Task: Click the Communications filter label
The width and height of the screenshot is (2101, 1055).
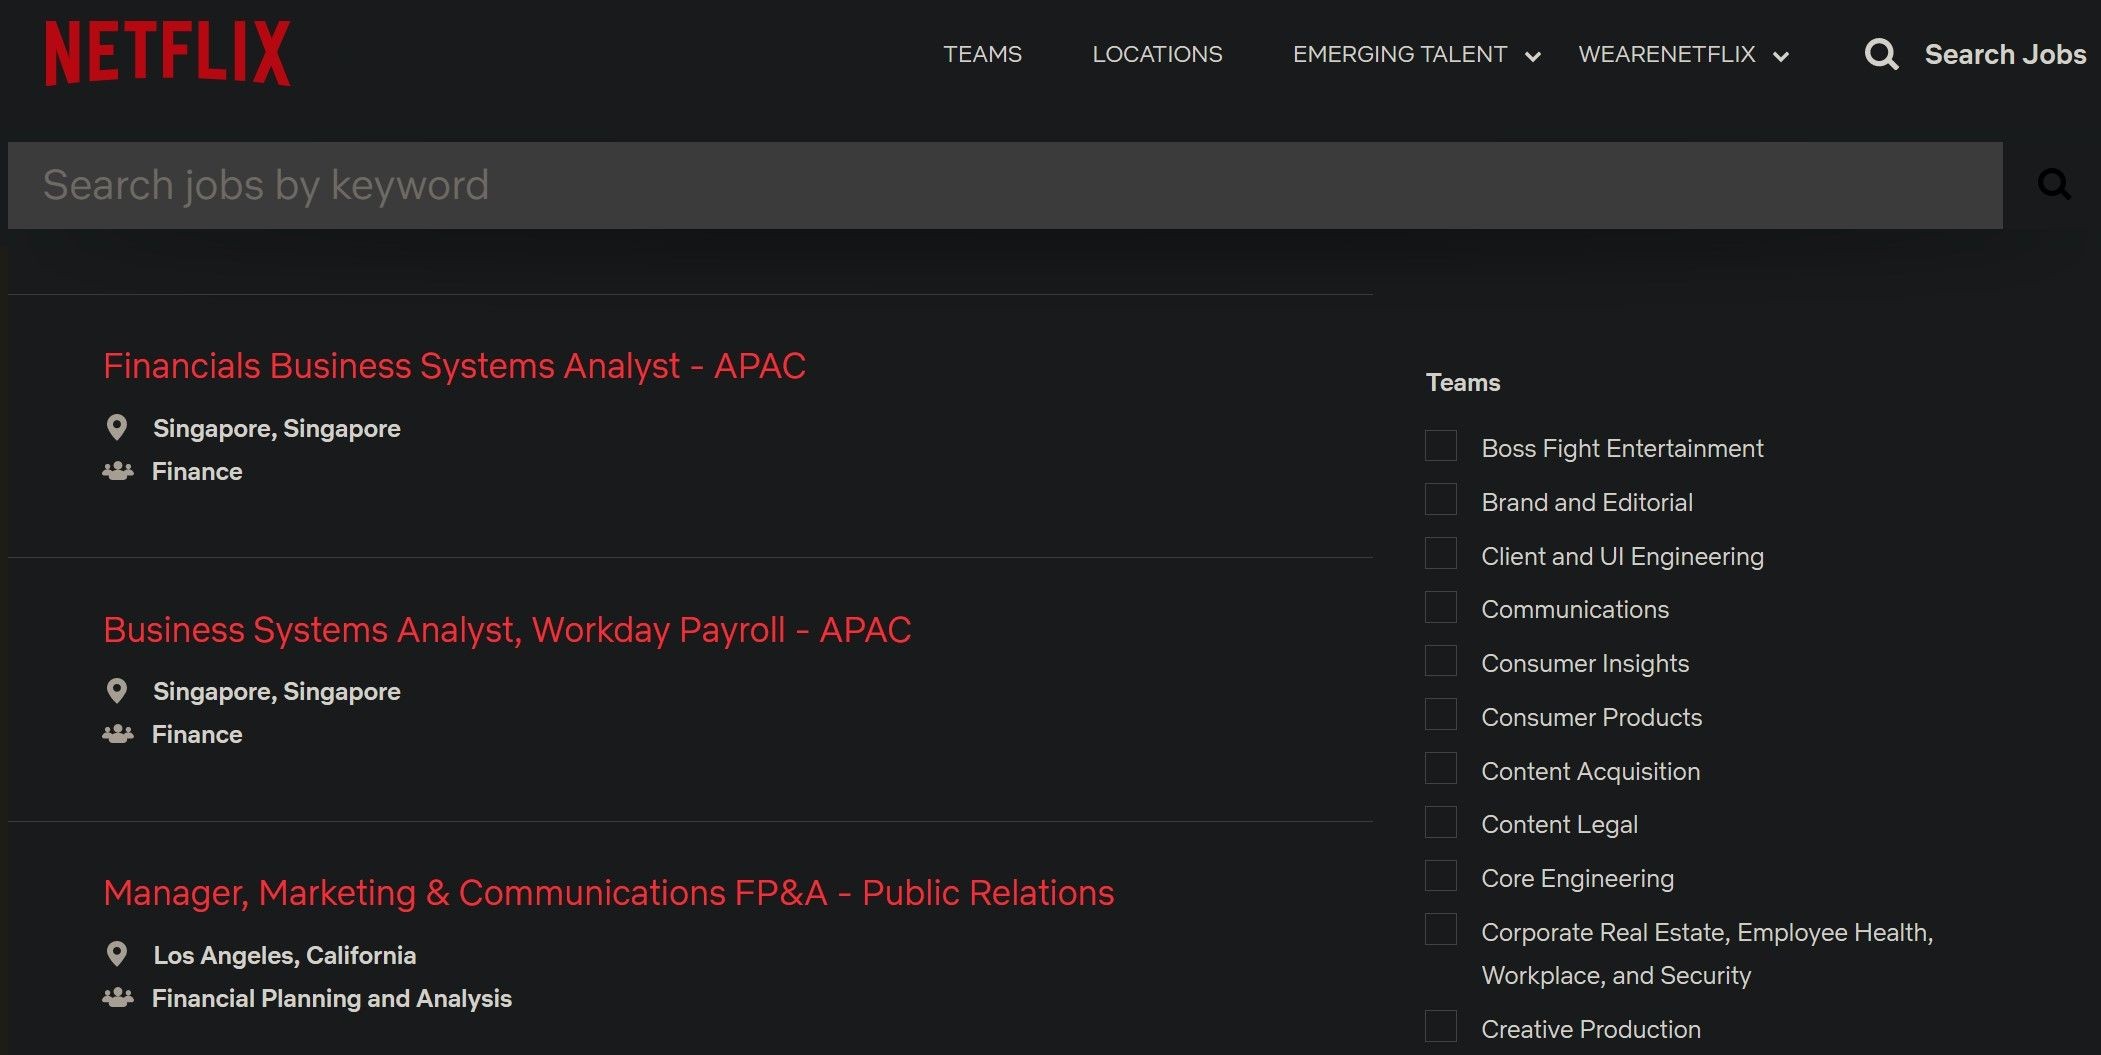Action: 1575,610
